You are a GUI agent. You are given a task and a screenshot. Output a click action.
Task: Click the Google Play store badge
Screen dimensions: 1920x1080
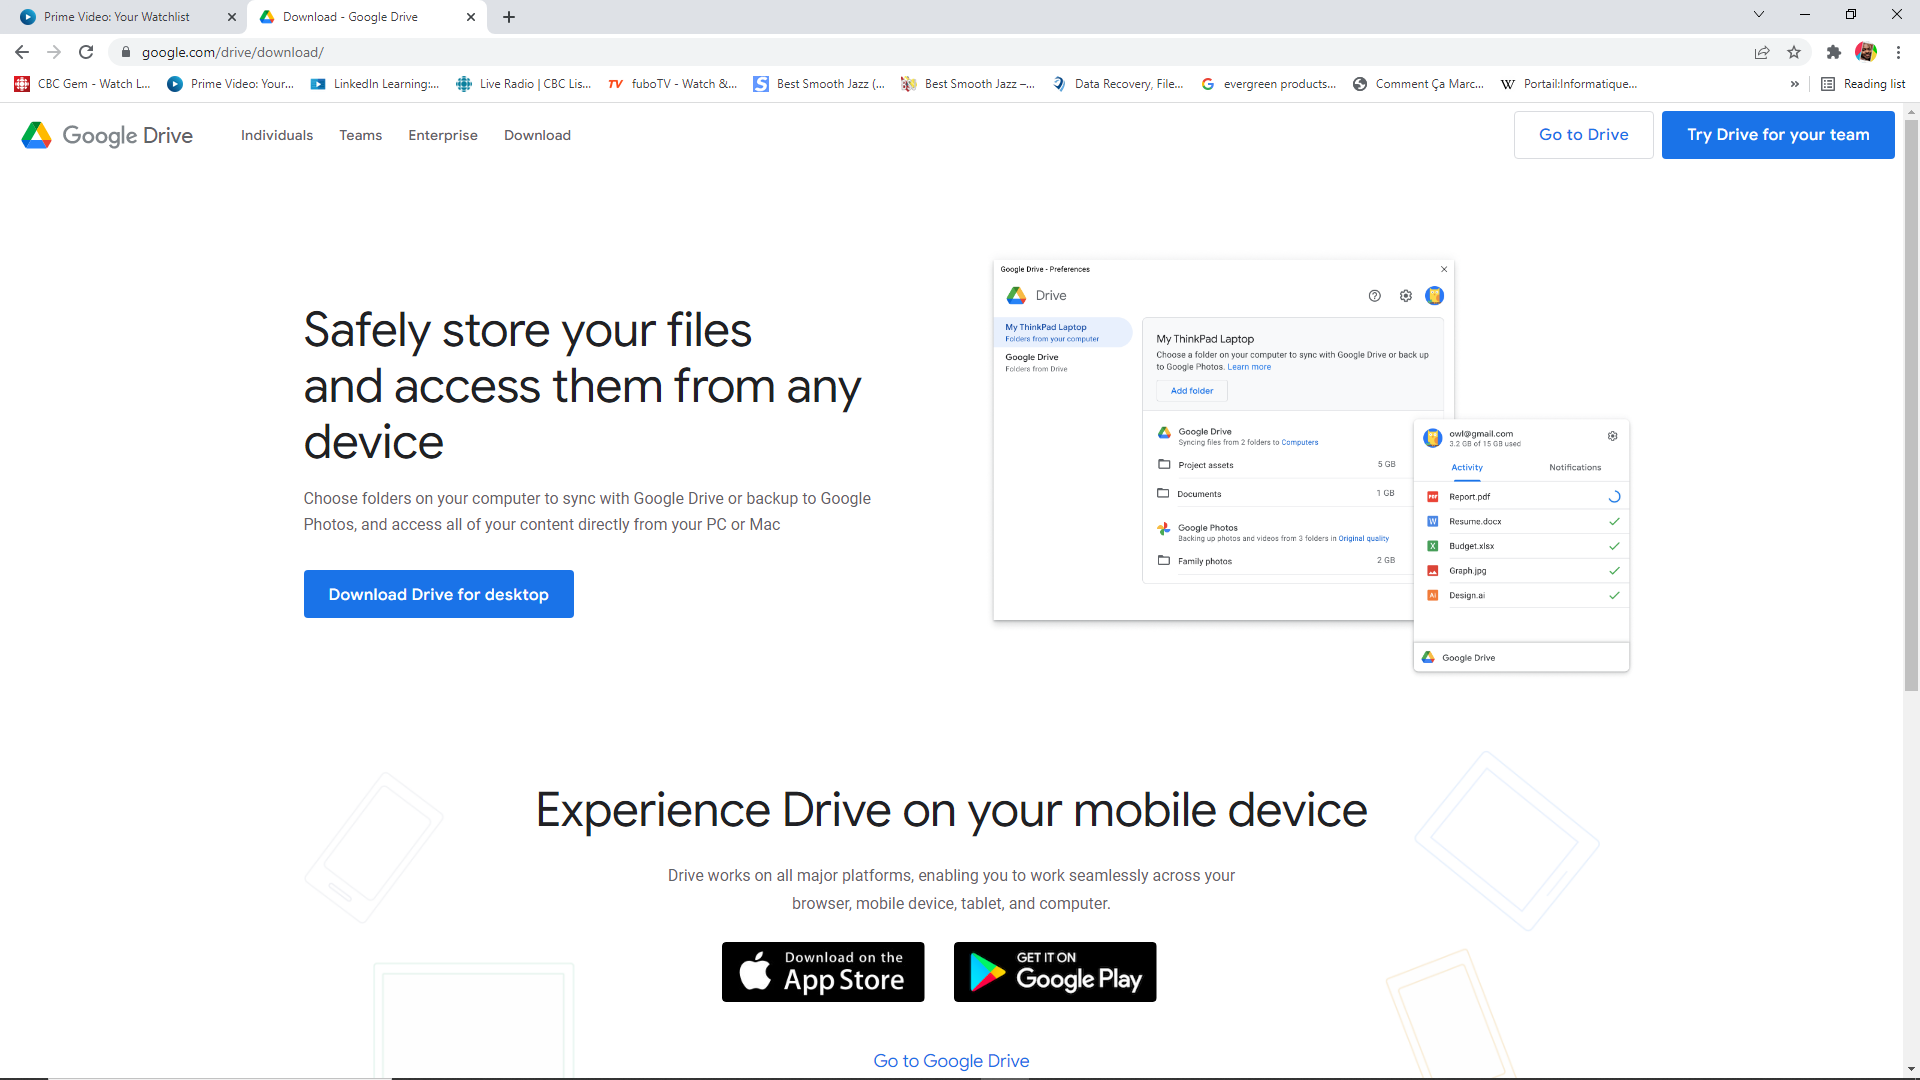coord(1055,972)
